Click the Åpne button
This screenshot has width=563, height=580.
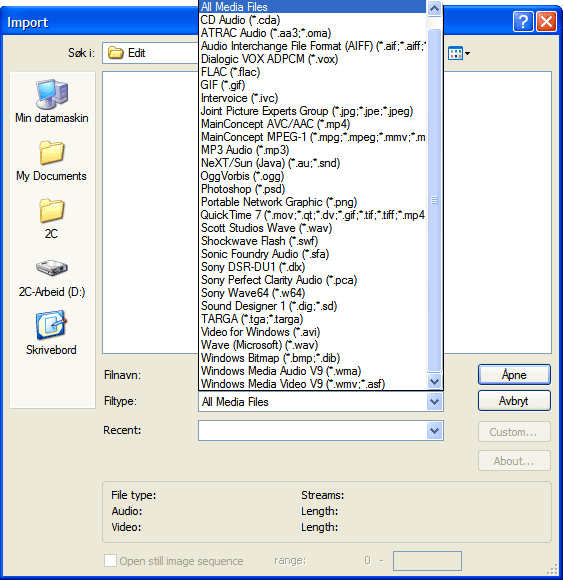click(514, 375)
